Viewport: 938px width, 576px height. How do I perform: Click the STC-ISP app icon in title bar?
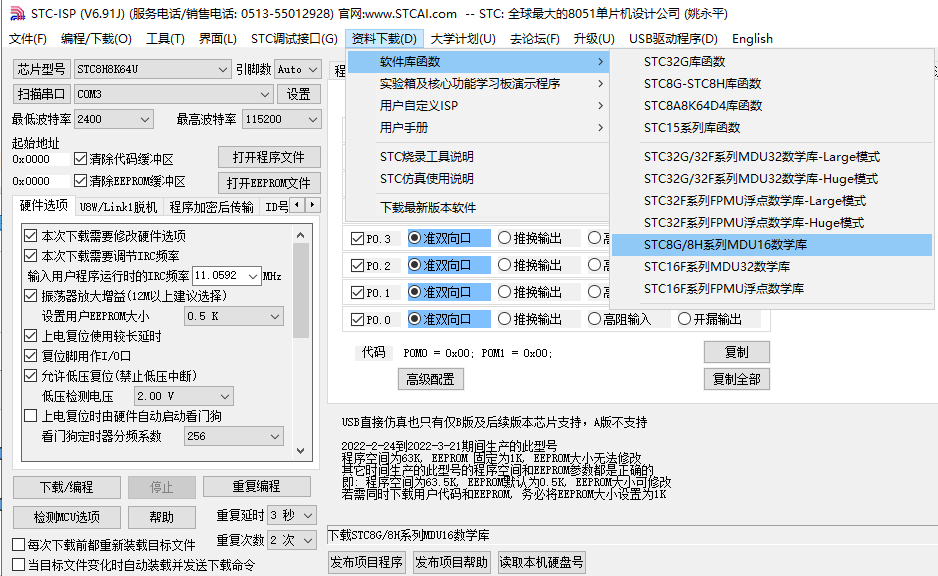[17, 13]
